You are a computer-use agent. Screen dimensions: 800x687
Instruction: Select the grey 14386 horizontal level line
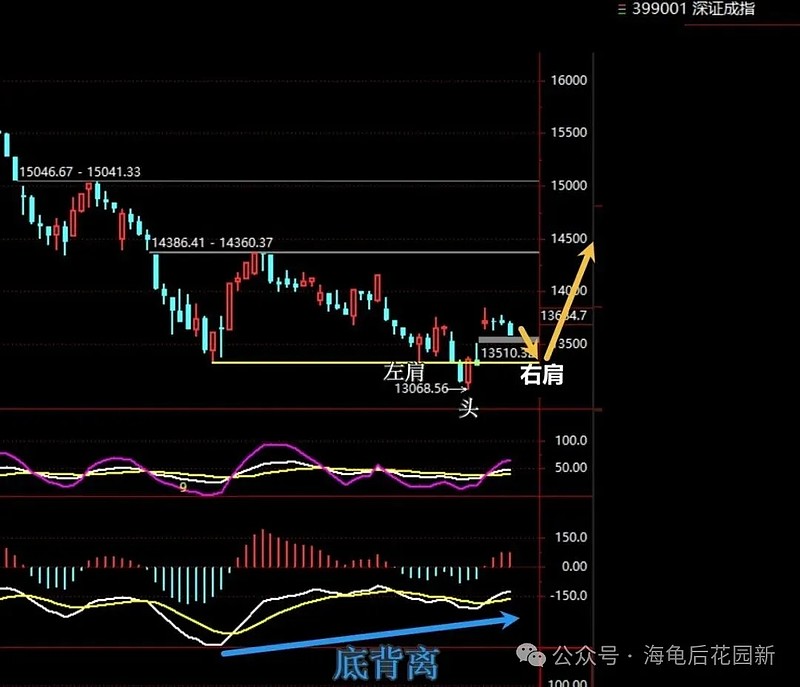pos(344,252)
